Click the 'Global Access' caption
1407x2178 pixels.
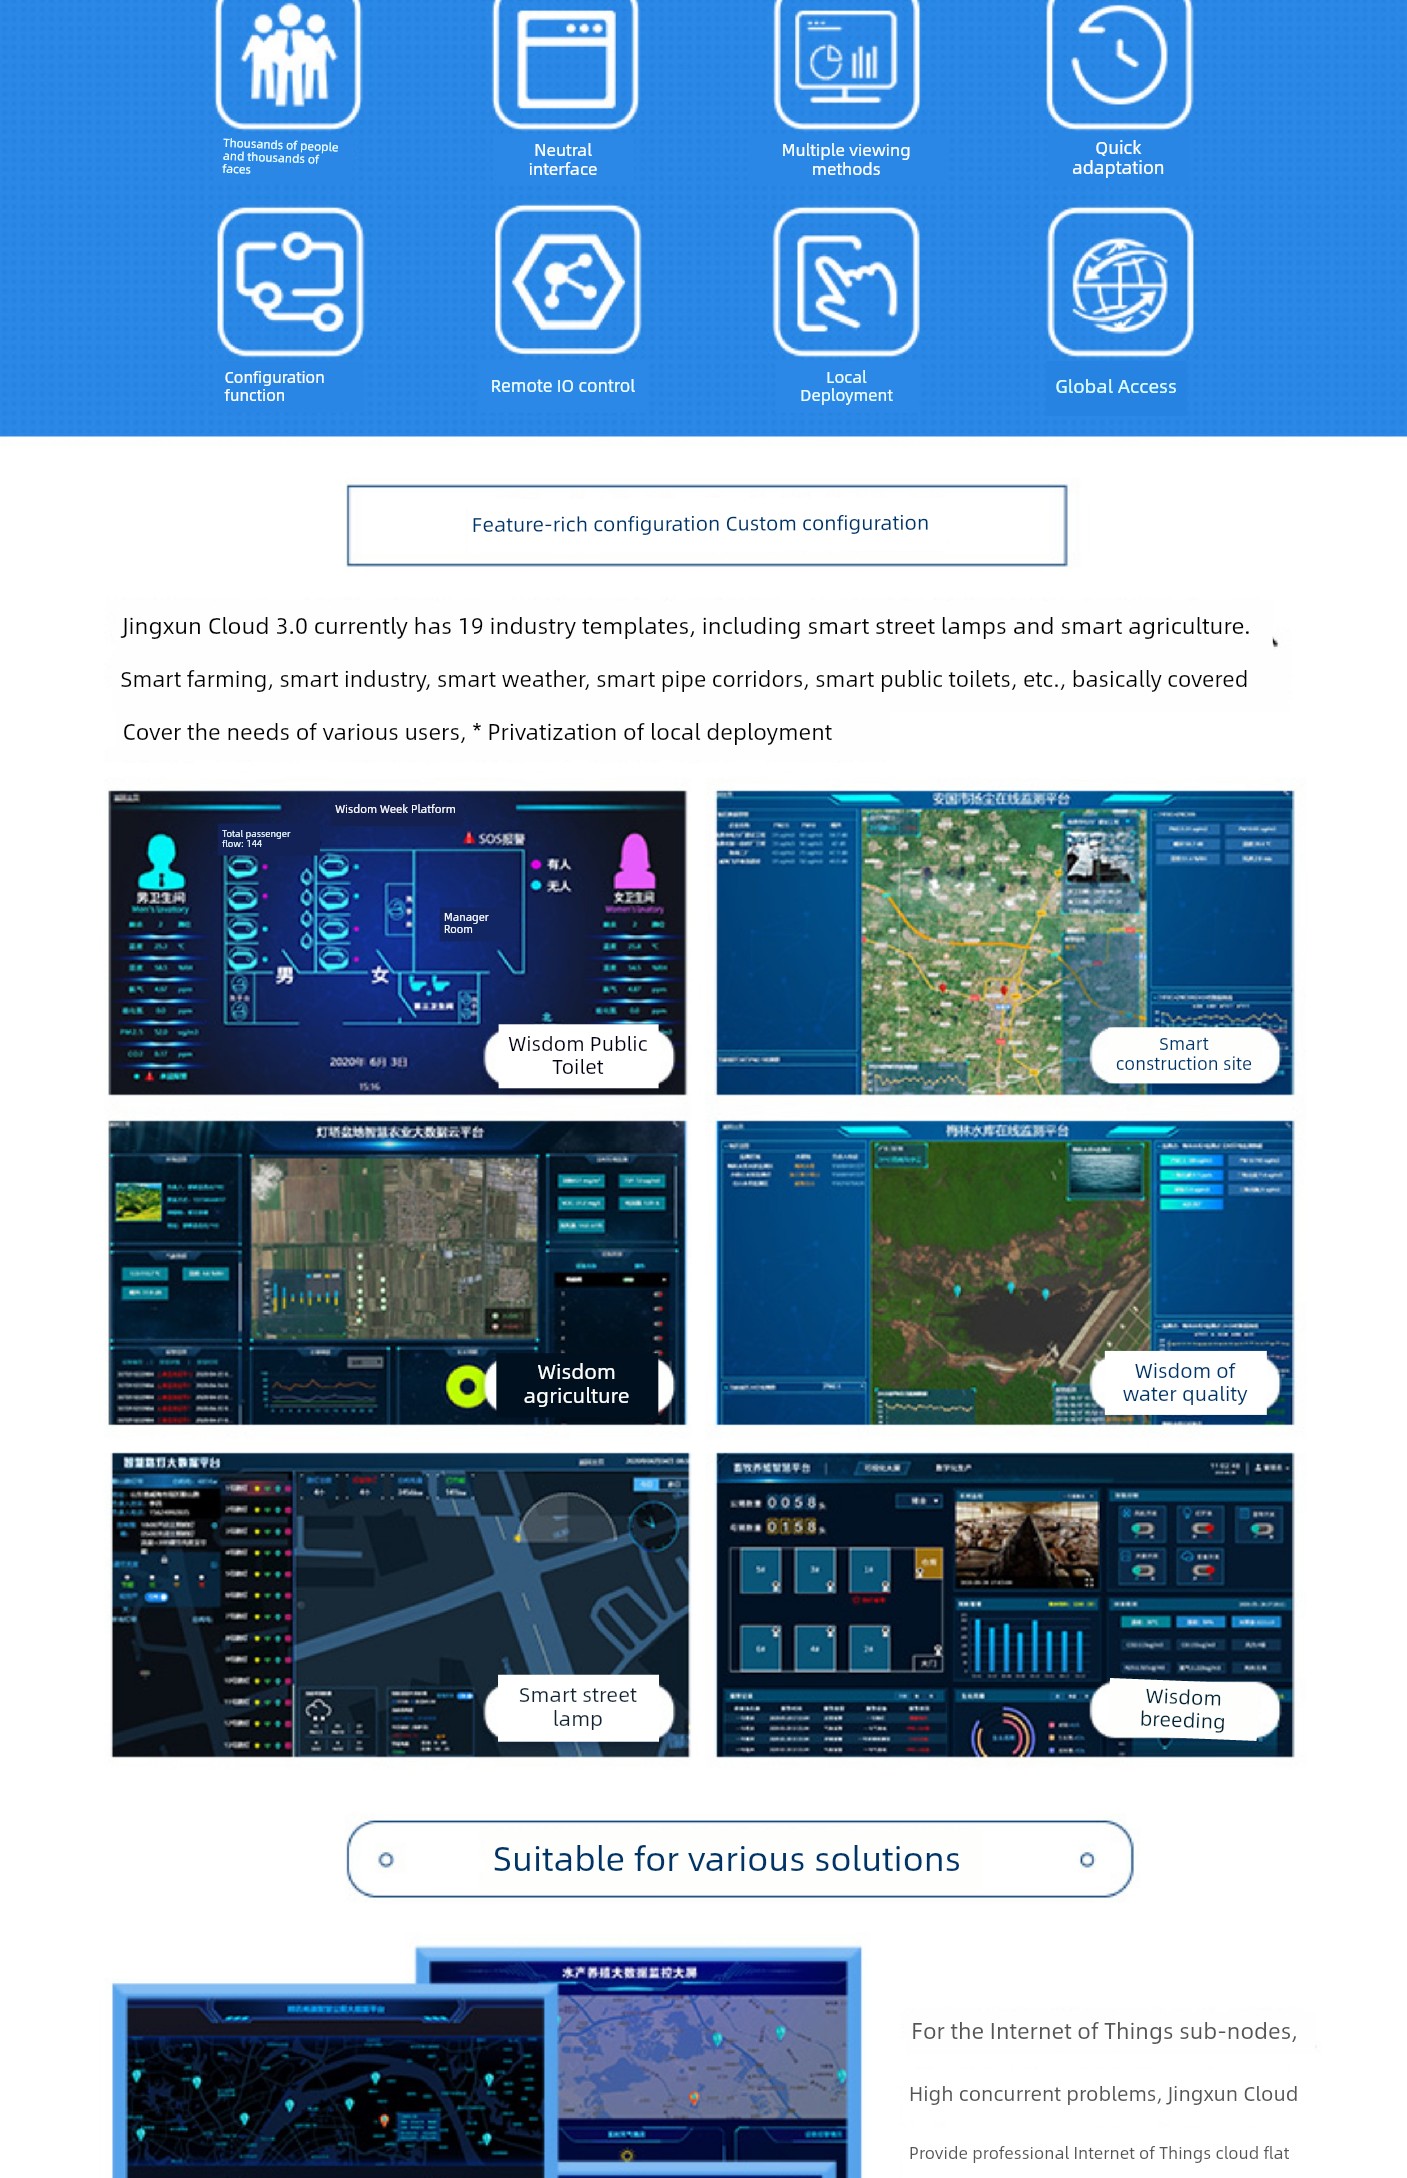[x=1116, y=387]
